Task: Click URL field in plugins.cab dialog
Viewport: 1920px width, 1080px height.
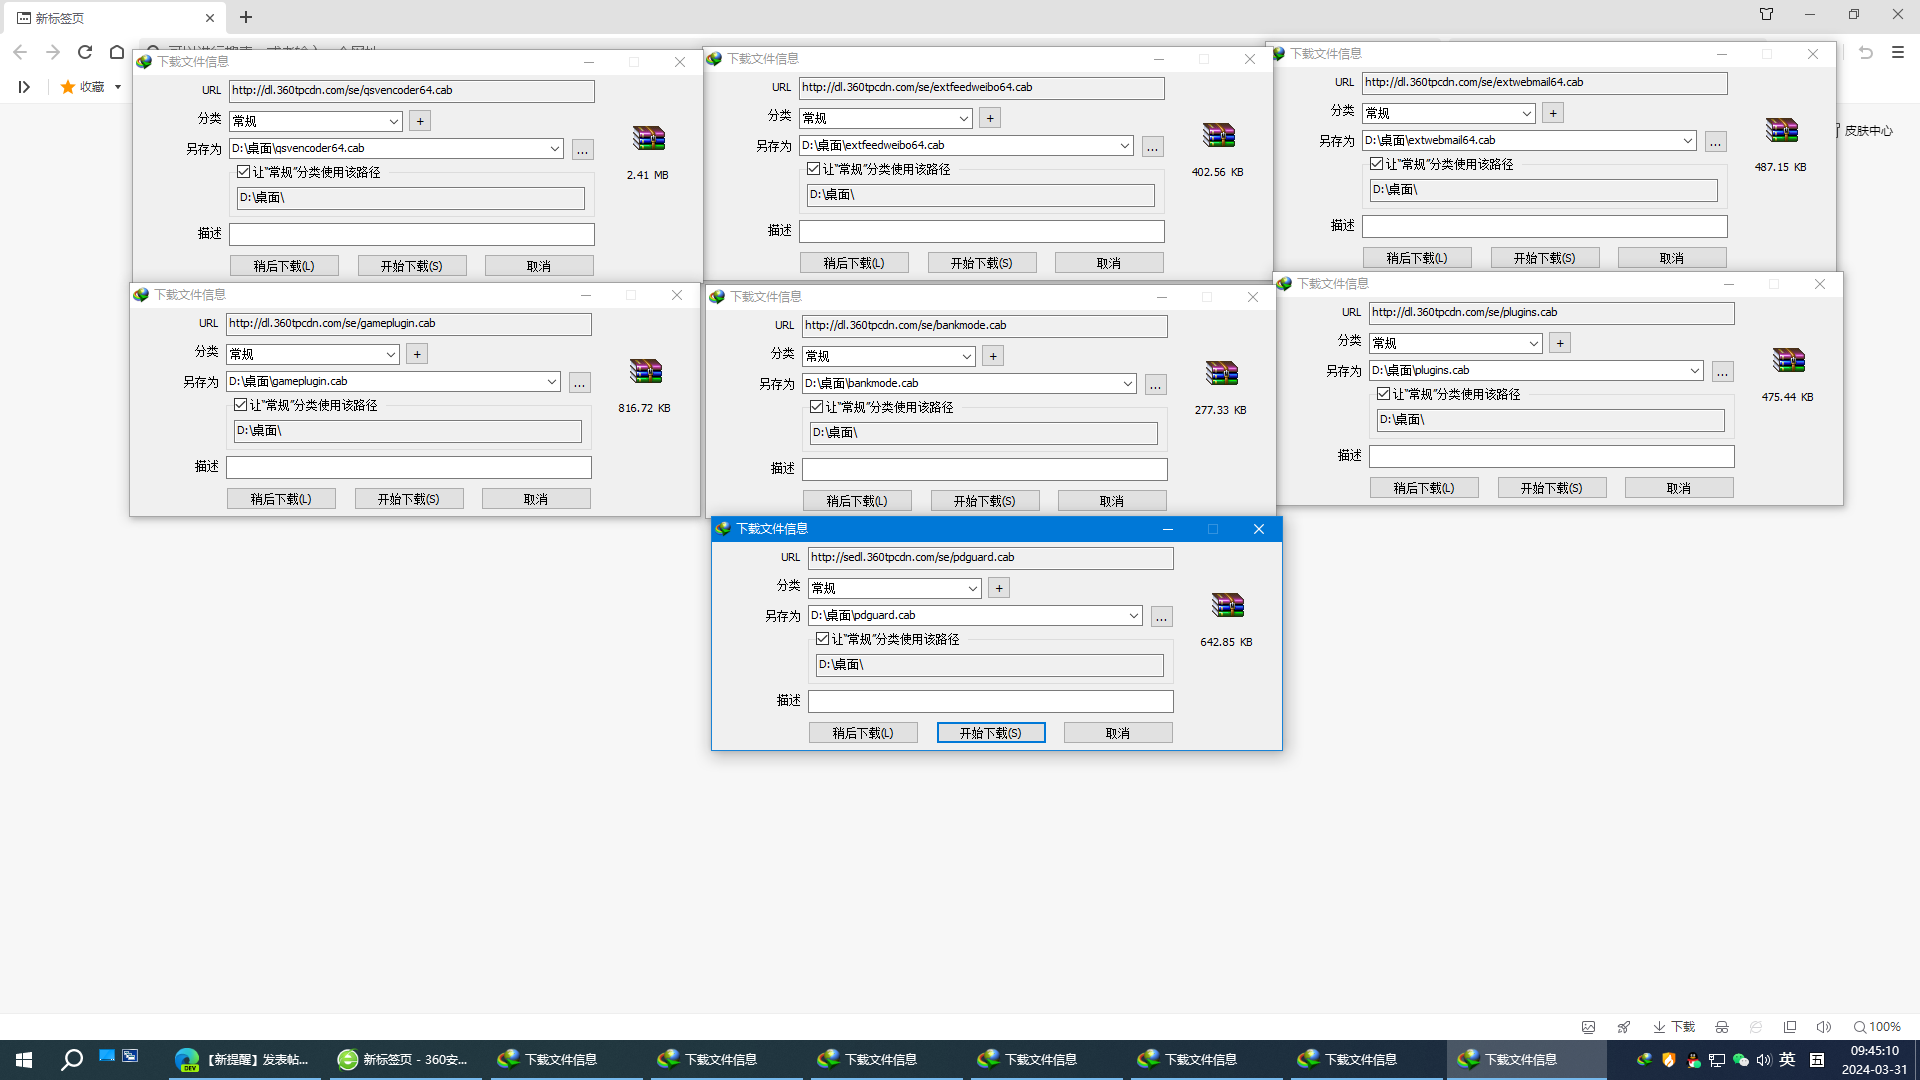Action: tap(1552, 313)
